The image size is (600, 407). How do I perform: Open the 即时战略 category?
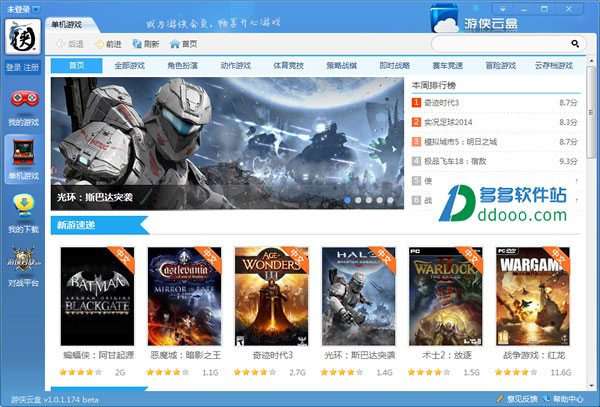pyautogui.click(x=395, y=65)
